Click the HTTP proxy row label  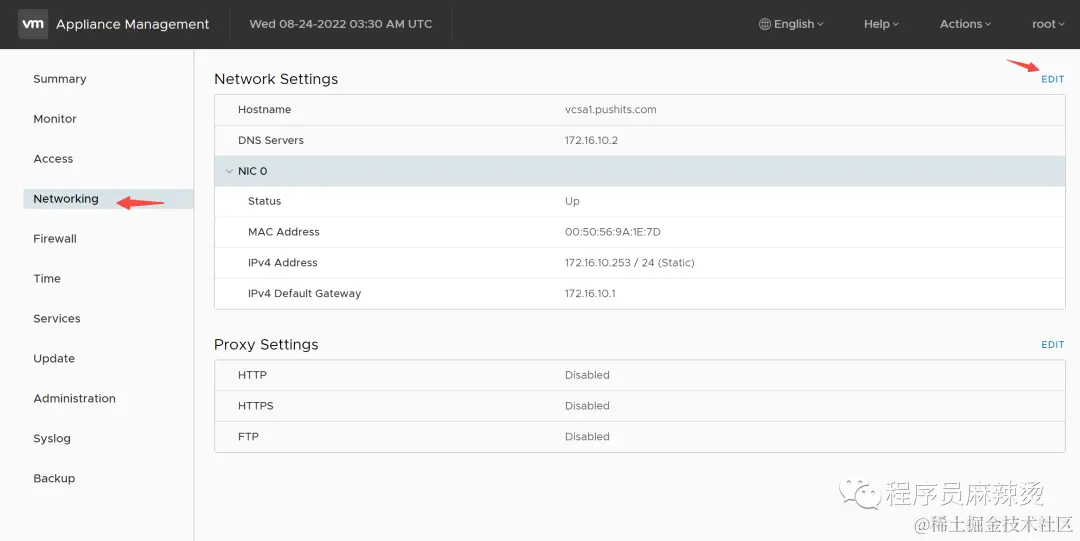tap(252, 376)
